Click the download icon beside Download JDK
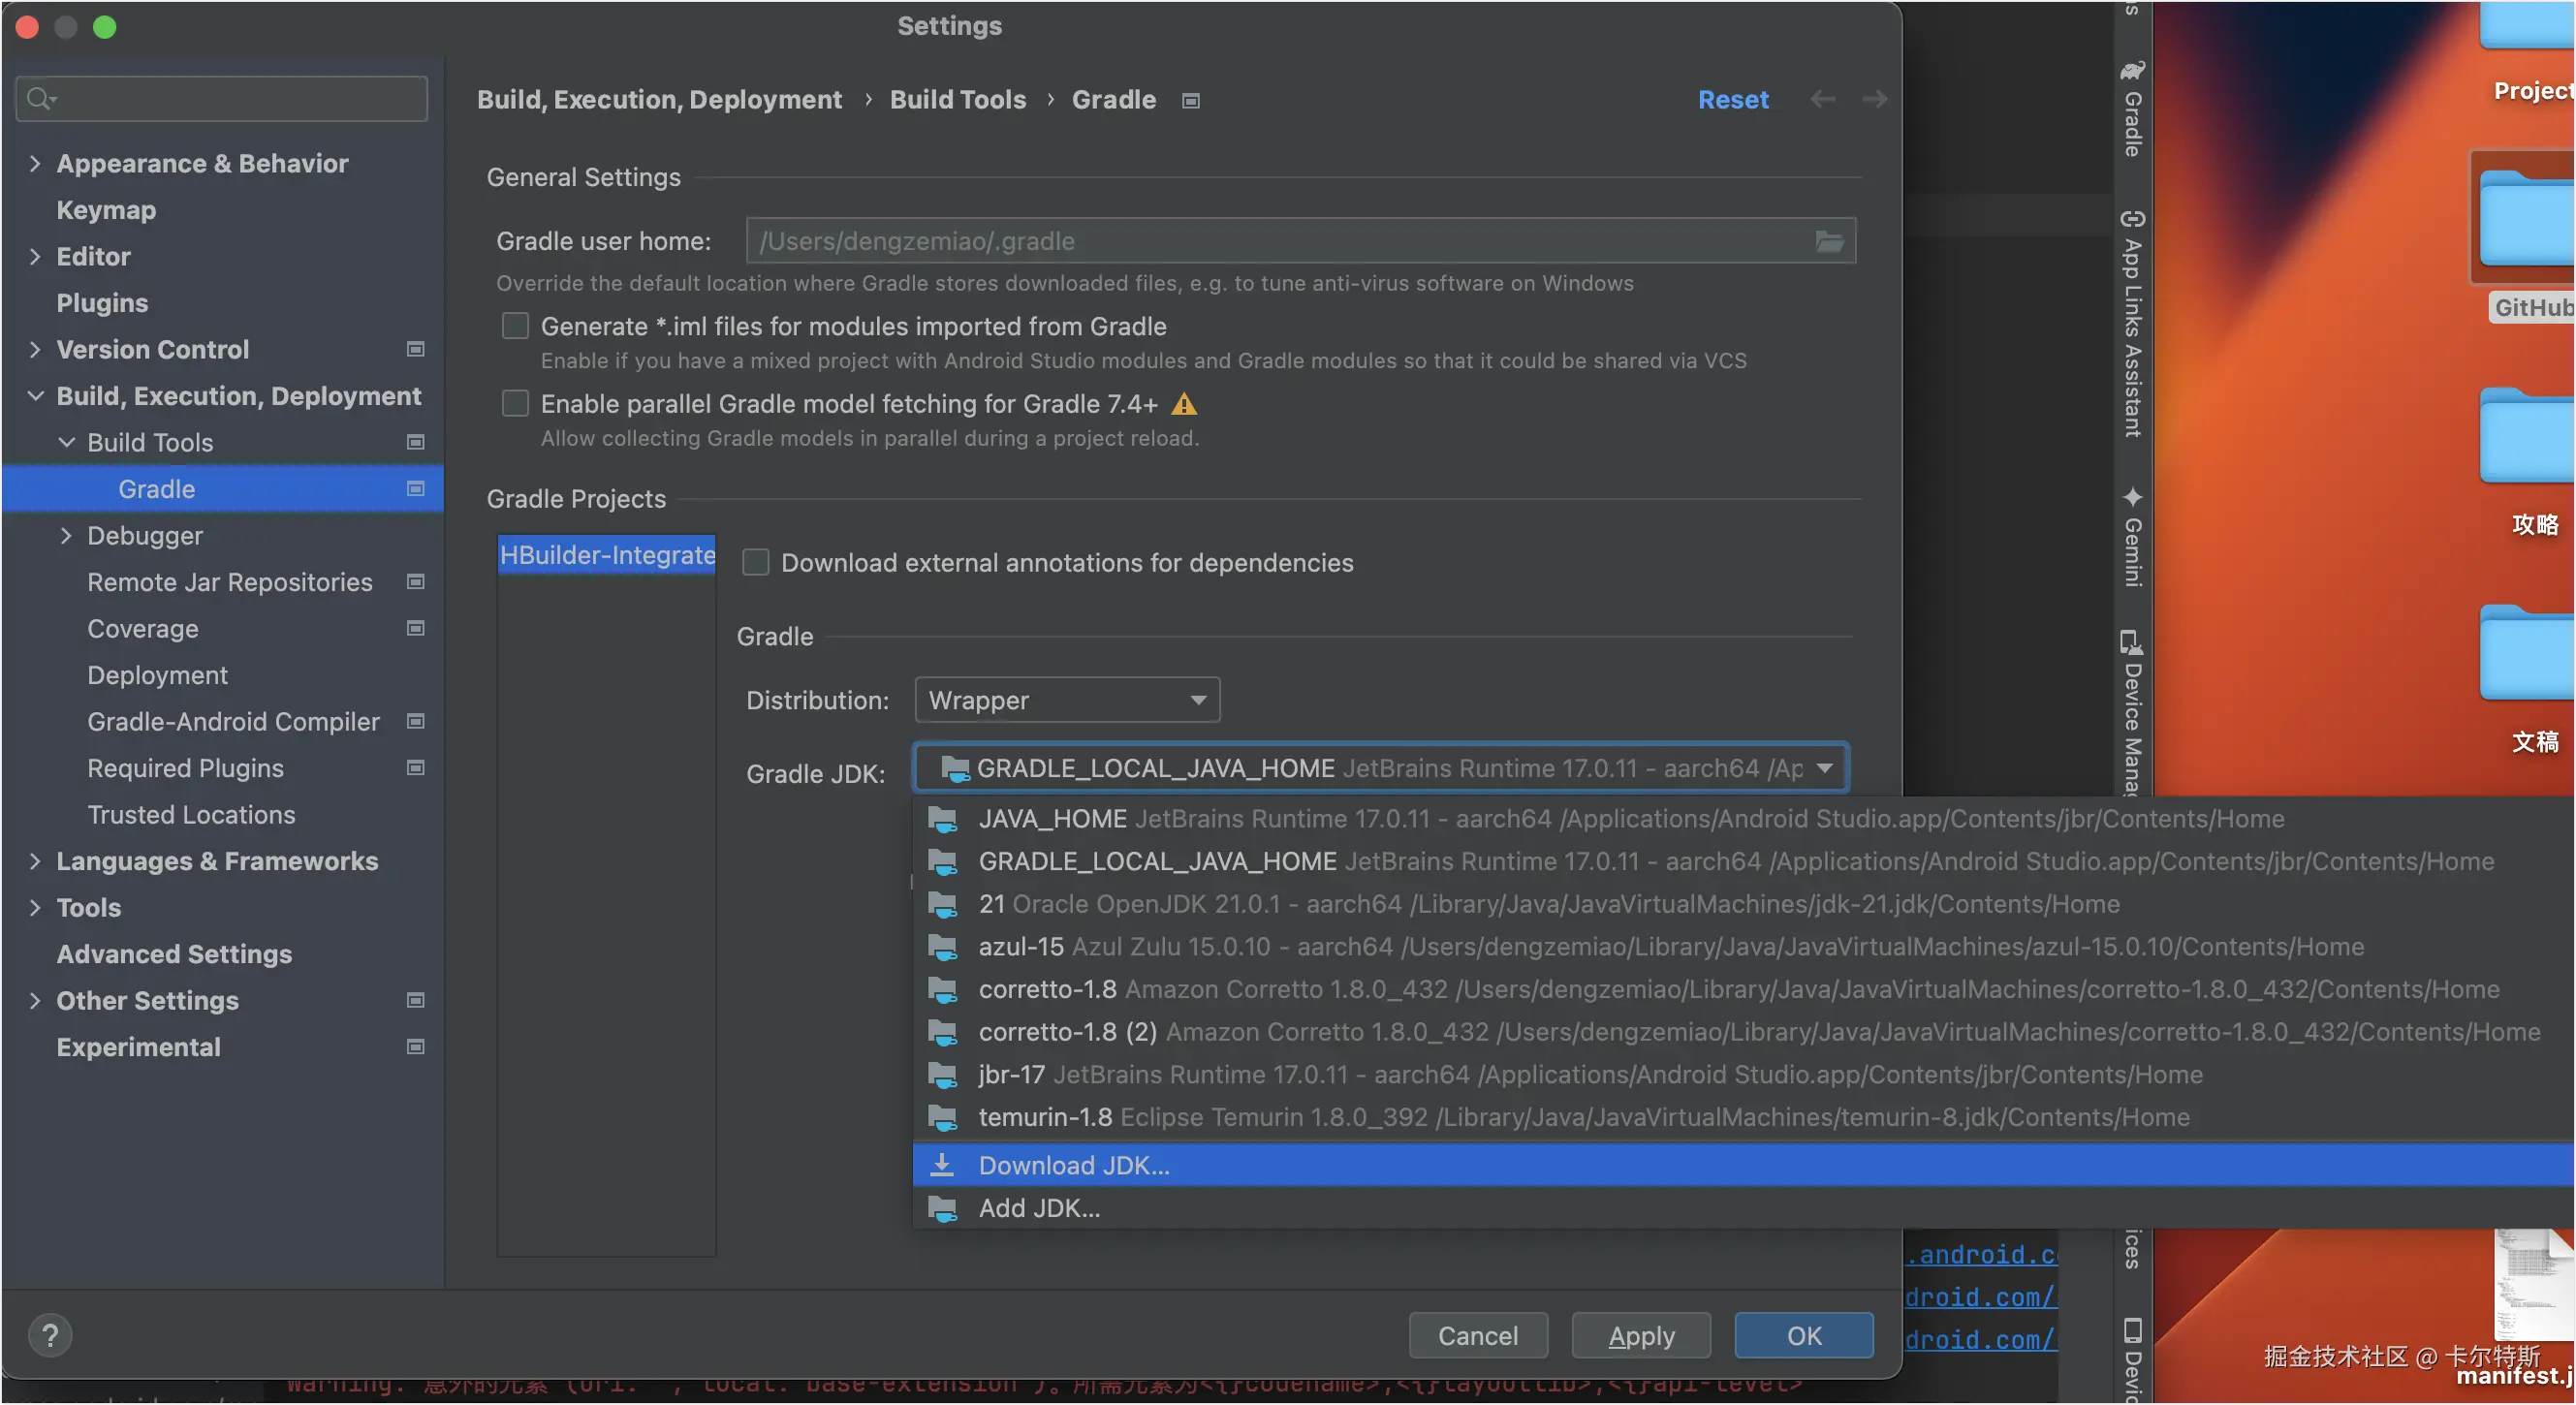 coord(942,1165)
